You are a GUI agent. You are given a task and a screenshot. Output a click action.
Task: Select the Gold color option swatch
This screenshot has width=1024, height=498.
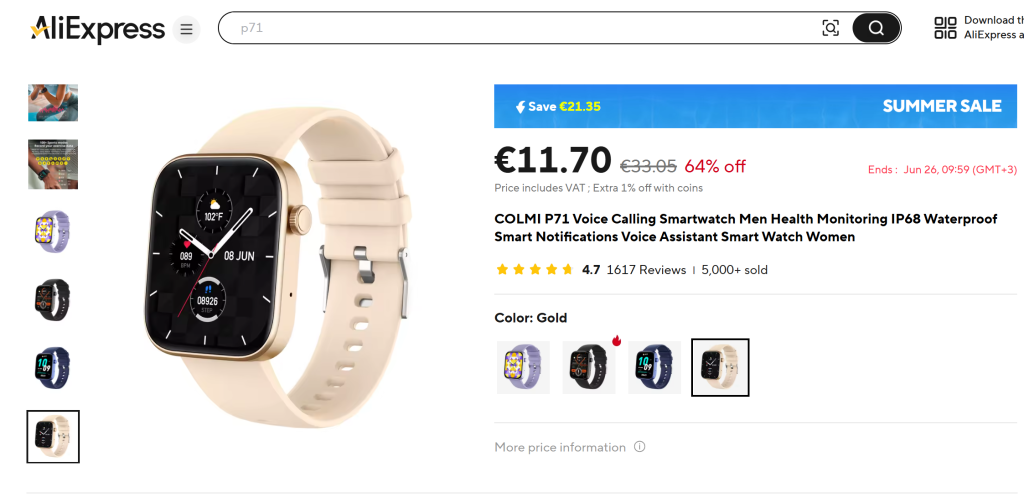(720, 367)
